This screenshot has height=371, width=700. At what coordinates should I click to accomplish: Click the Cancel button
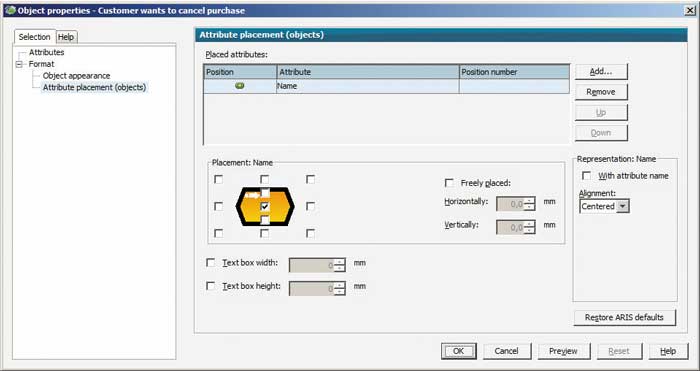pos(507,351)
